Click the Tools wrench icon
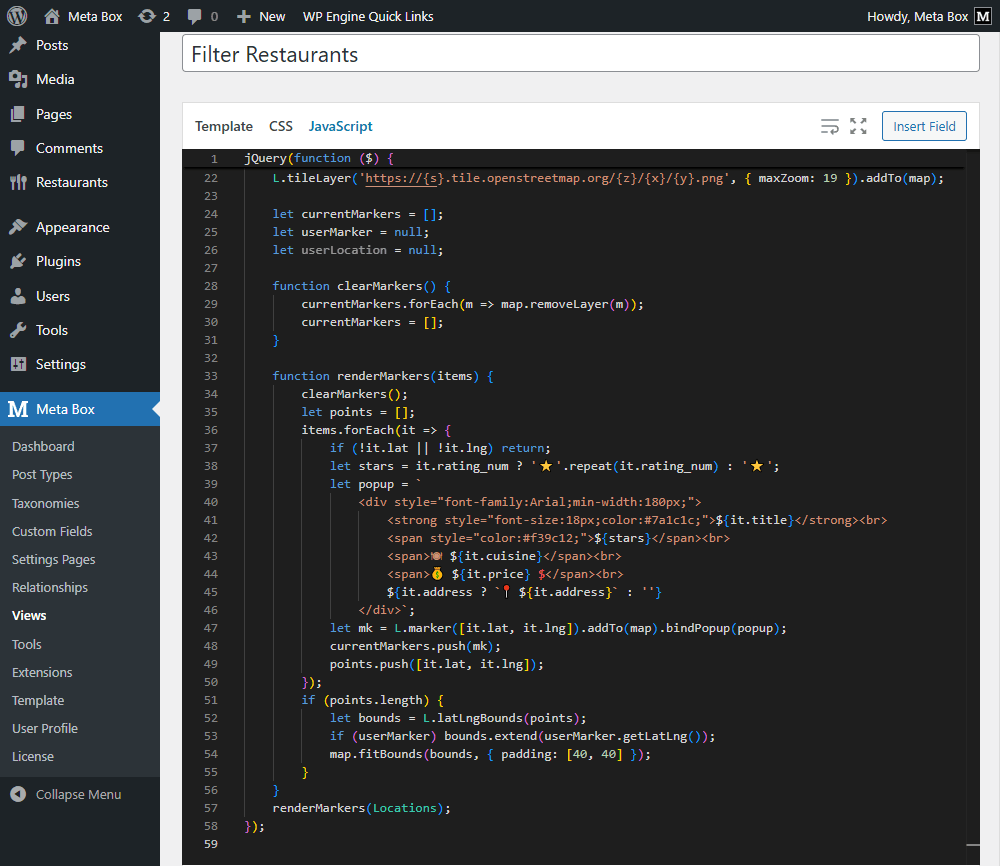The width and height of the screenshot is (1000, 866). [x=20, y=330]
